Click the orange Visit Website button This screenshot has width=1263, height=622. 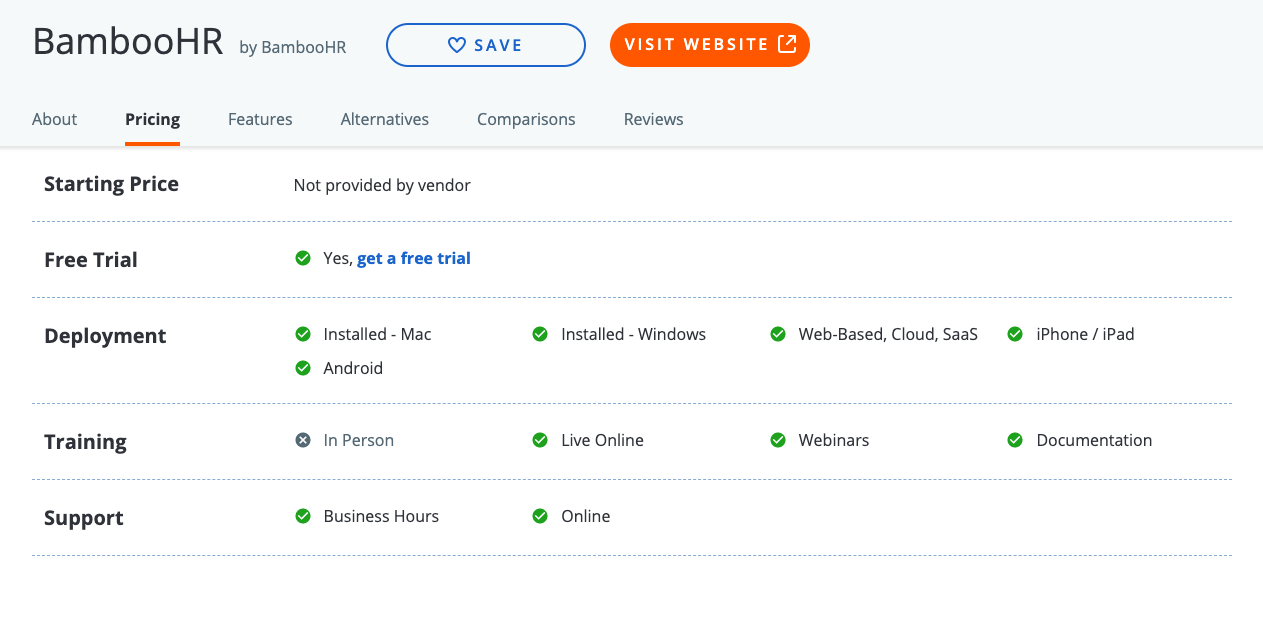coord(710,45)
